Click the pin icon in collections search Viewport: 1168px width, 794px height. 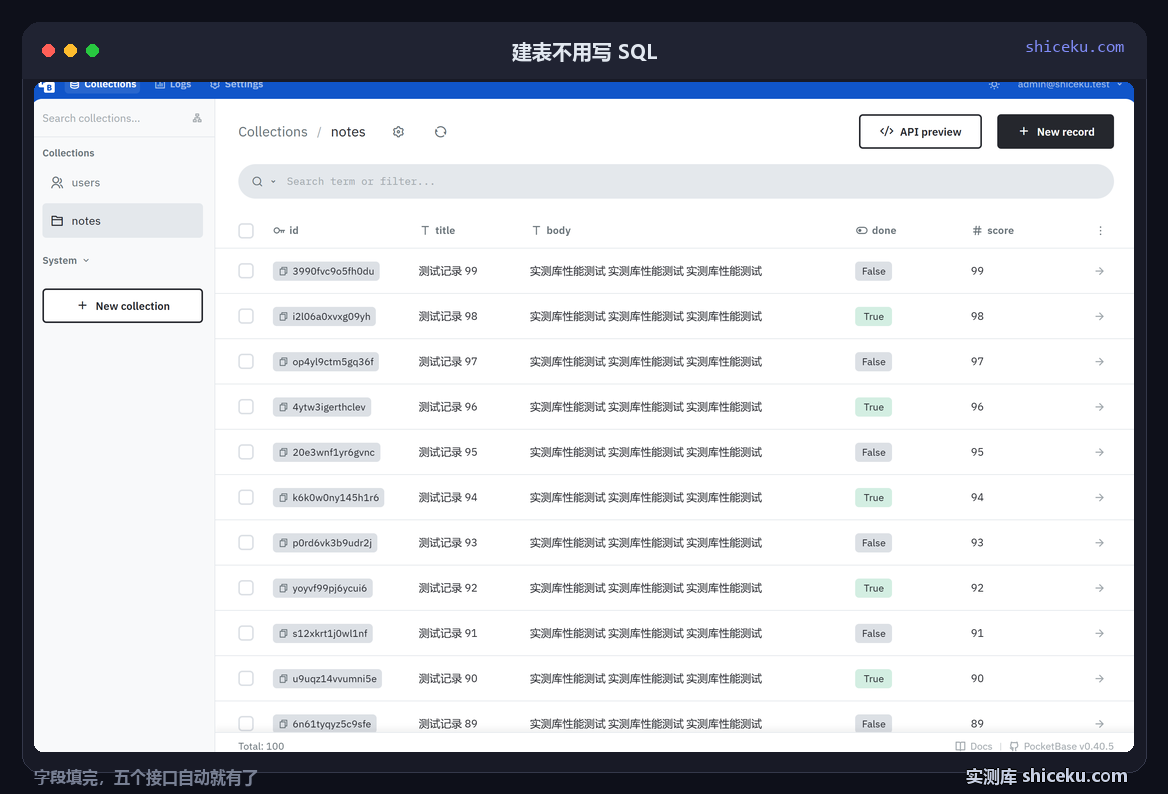click(197, 118)
